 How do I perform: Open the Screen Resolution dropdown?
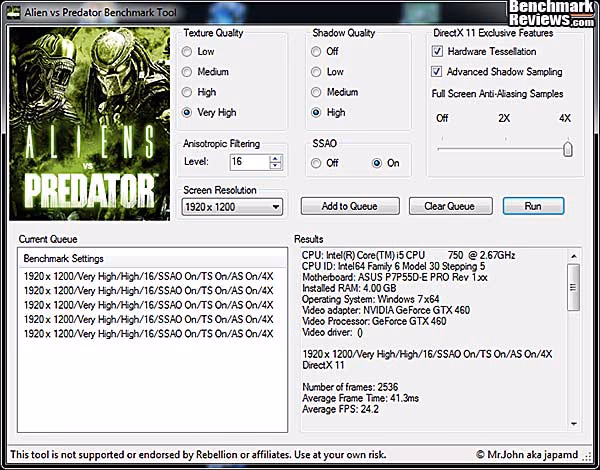[x=232, y=207]
